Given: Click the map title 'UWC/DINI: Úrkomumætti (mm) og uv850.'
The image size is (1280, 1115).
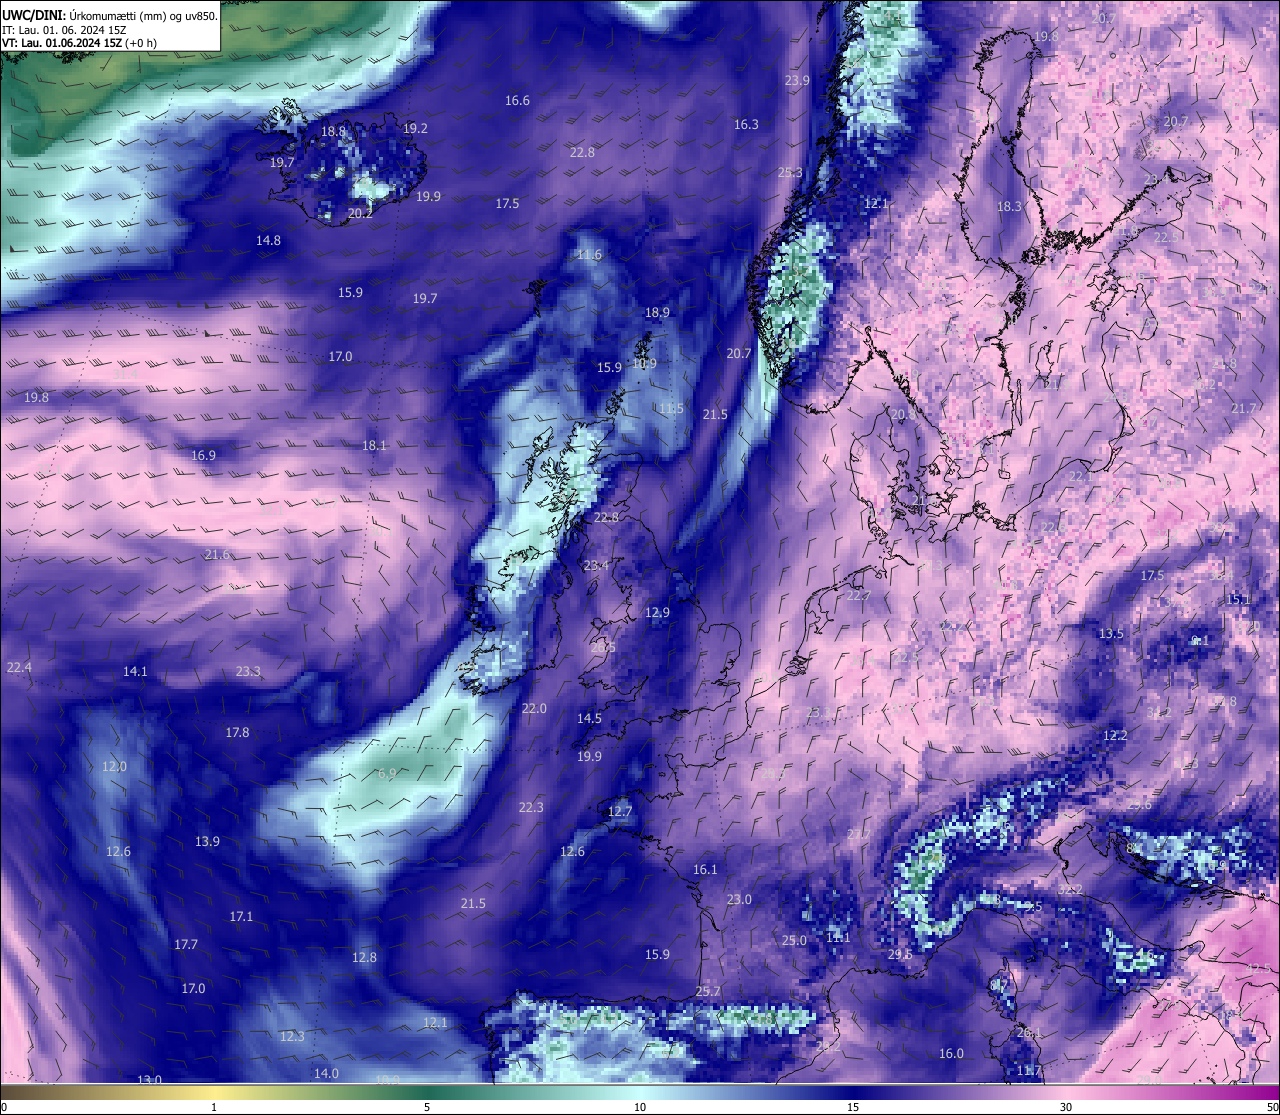Looking at the screenshot, I should coord(110,15).
